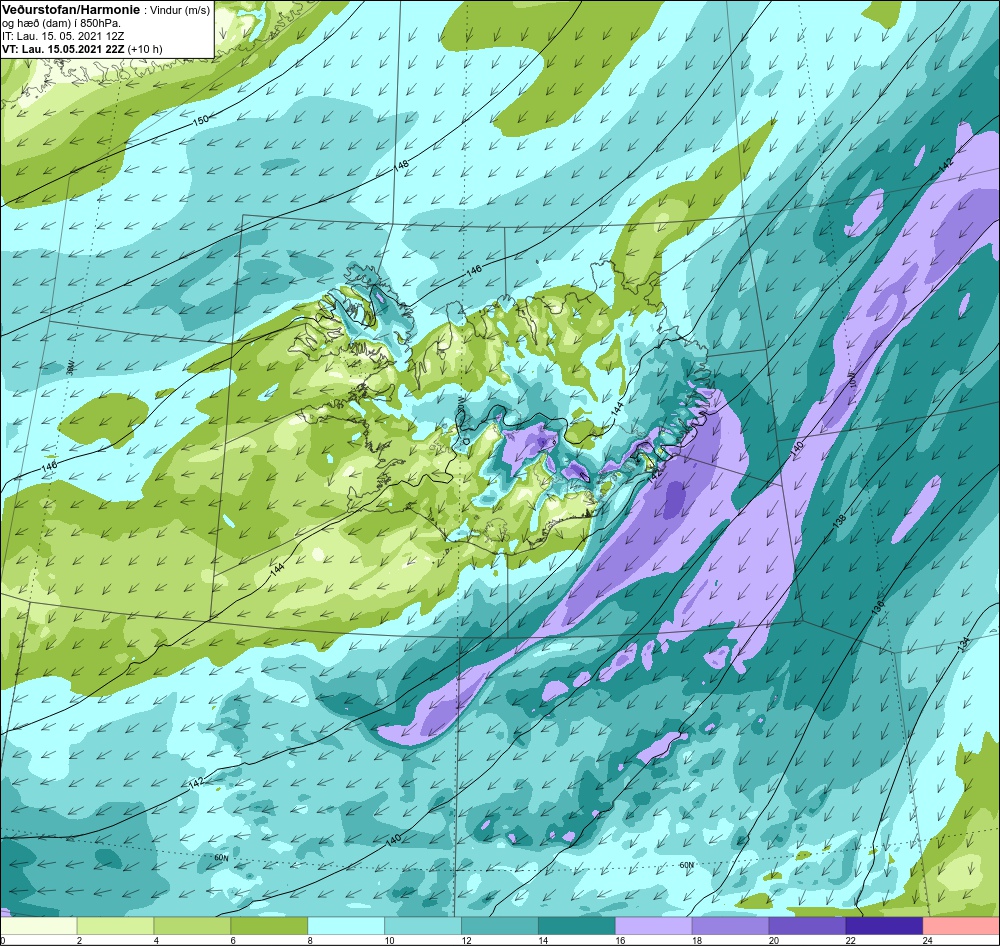Select the 'Vindur (m/s)' label in header
Screen dimensions: 1000x946
(180, 11)
